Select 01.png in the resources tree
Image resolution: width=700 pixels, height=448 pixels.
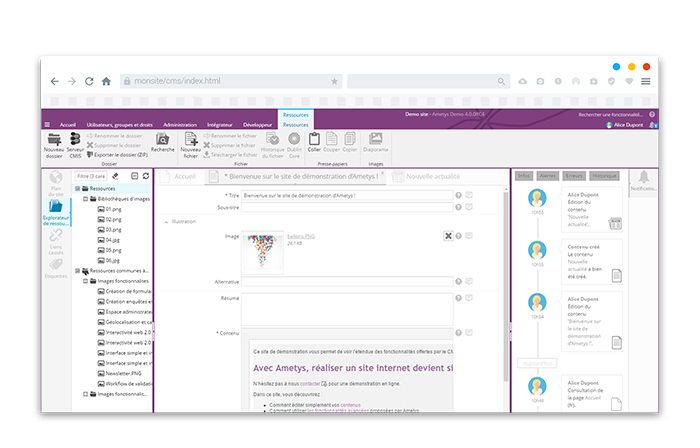(113, 209)
